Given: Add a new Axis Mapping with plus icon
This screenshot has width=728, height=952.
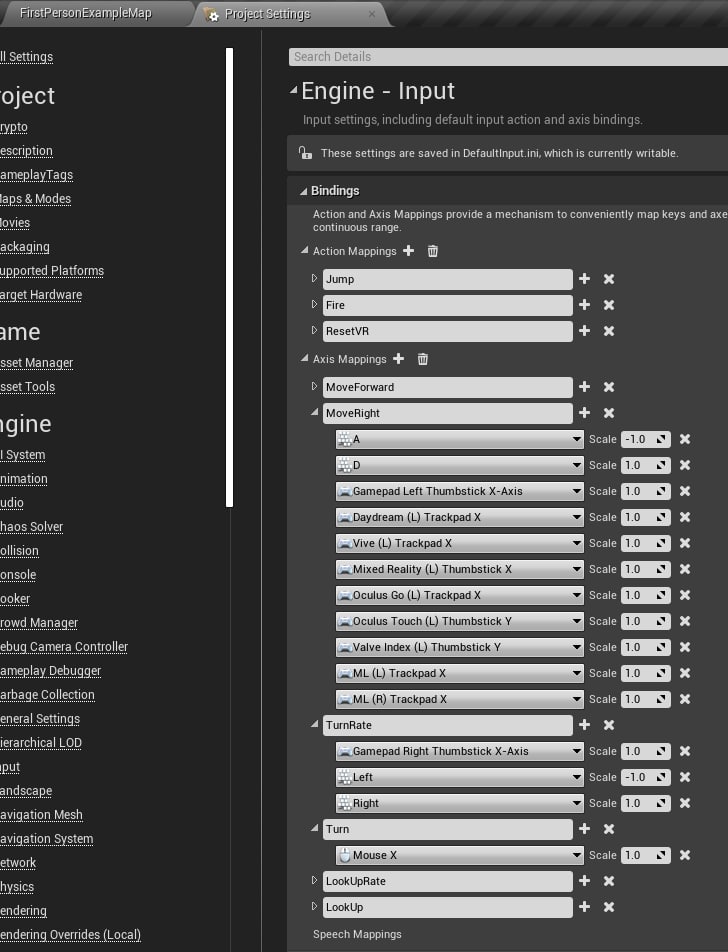Looking at the screenshot, I should pos(398,359).
